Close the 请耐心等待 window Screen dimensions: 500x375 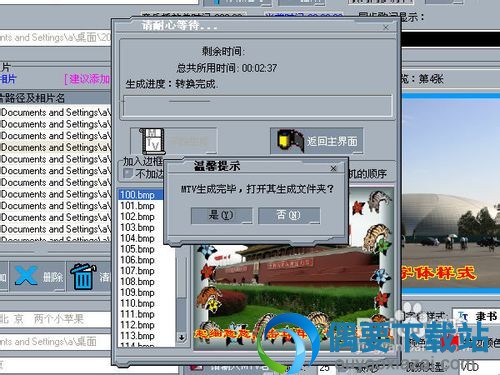pos(386,27)
